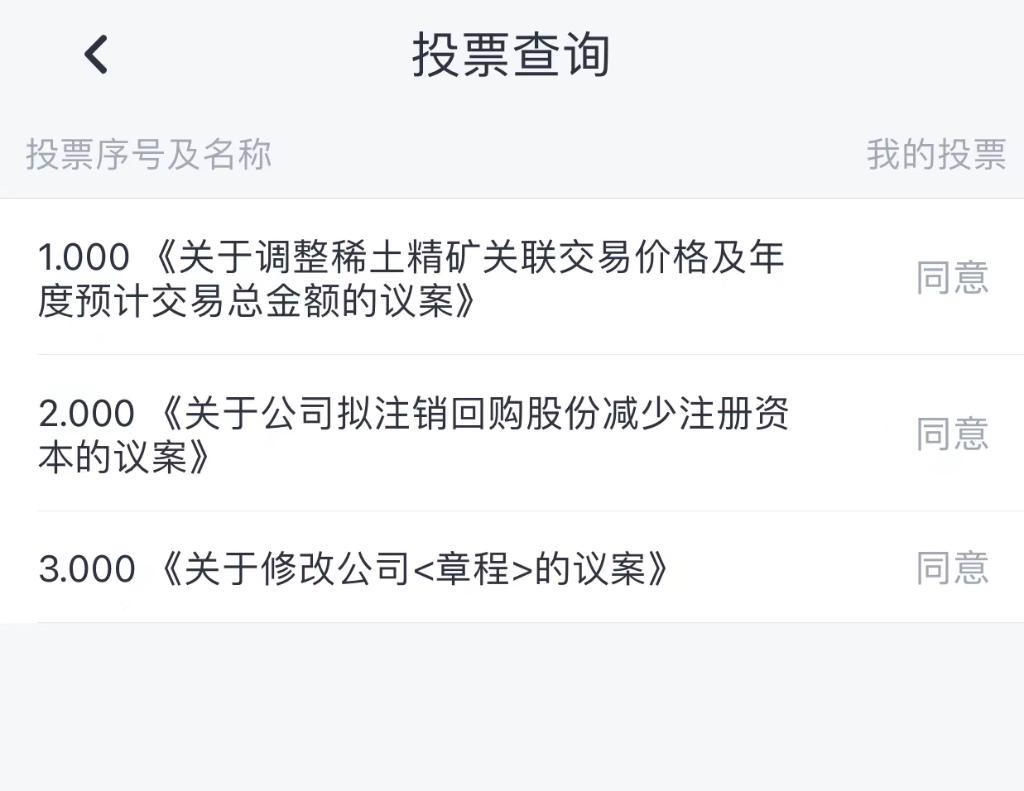Open the 关于调整稀土精矿关联交易价格 proposal line

(470, 258)
